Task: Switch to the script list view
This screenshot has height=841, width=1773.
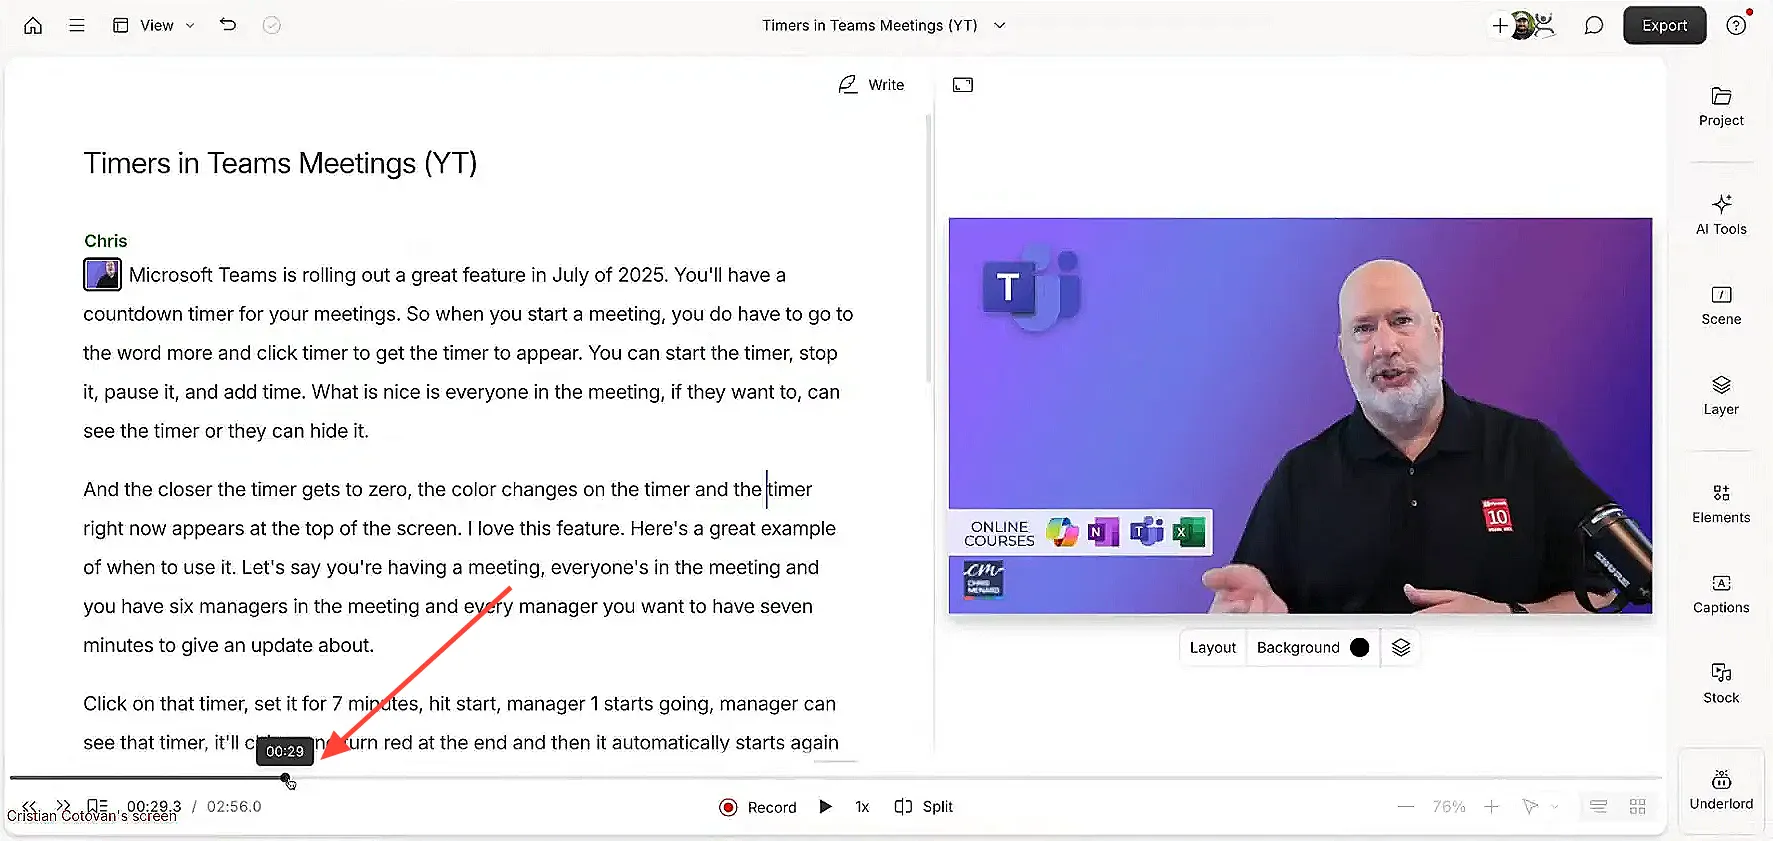Action: click(x=1598, y=807)
